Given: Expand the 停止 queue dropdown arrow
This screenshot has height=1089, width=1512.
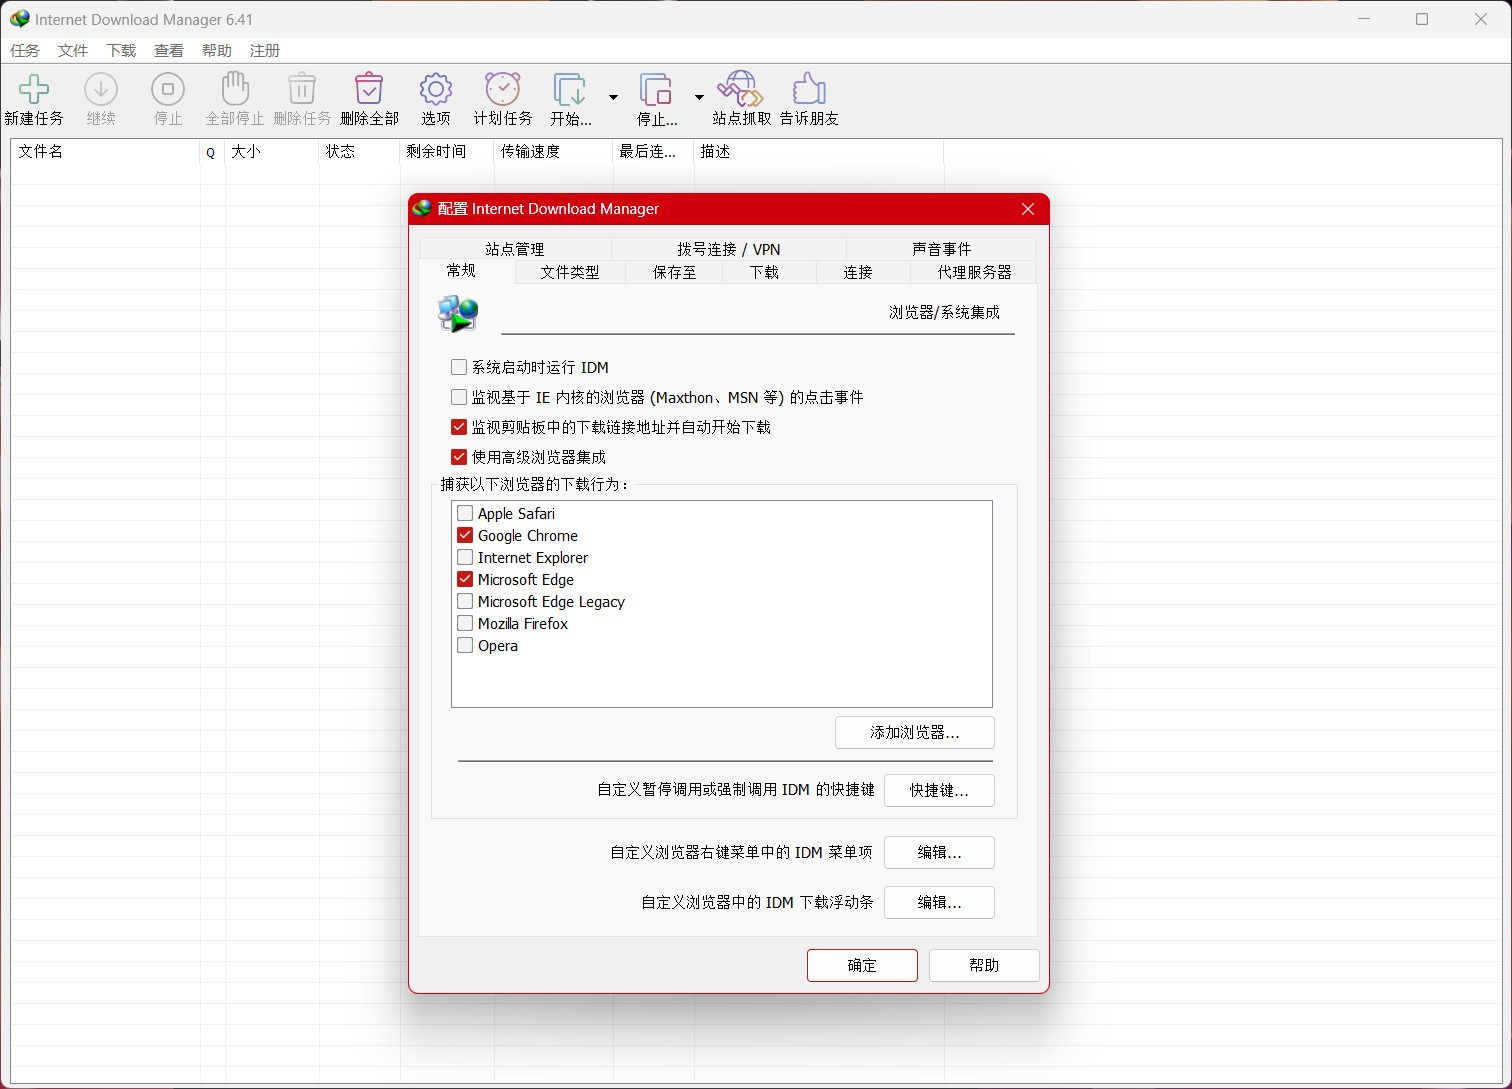Looking at the screenshot, I should click(699, 97).
